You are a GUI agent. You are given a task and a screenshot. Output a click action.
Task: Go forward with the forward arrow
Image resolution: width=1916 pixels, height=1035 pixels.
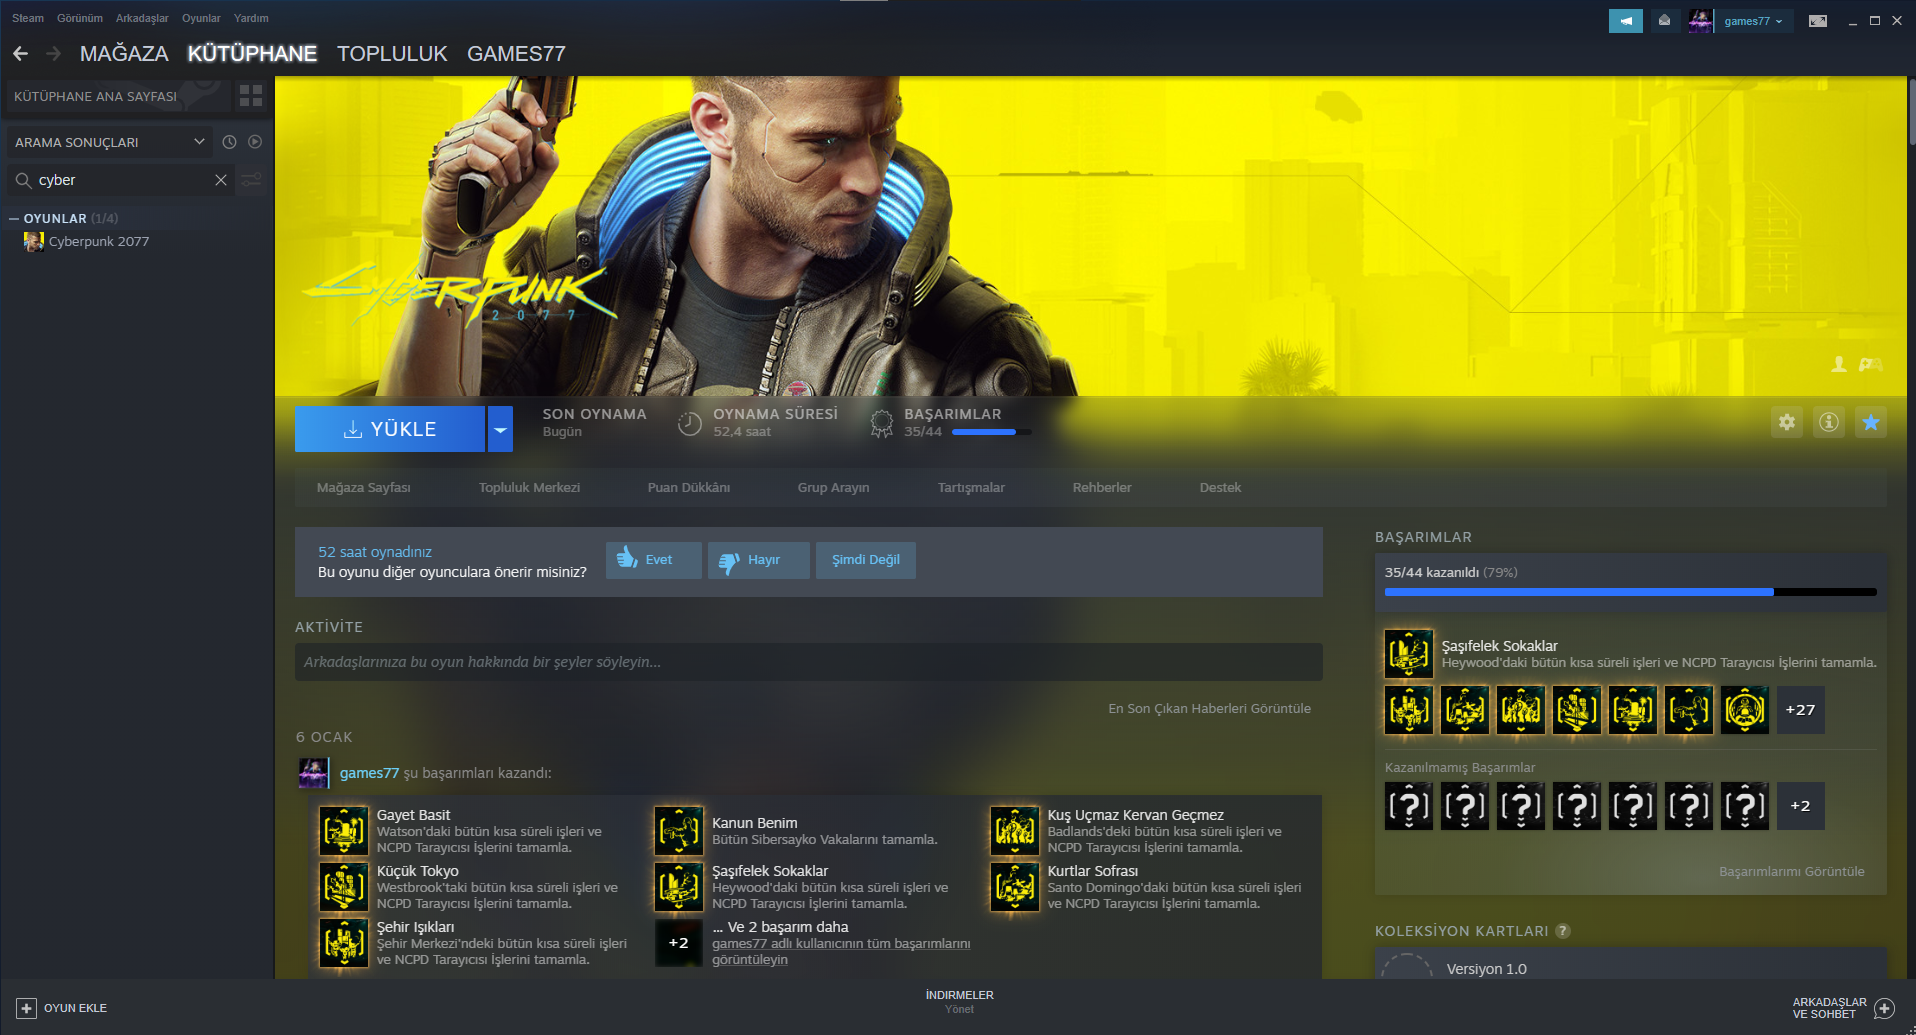54,53
